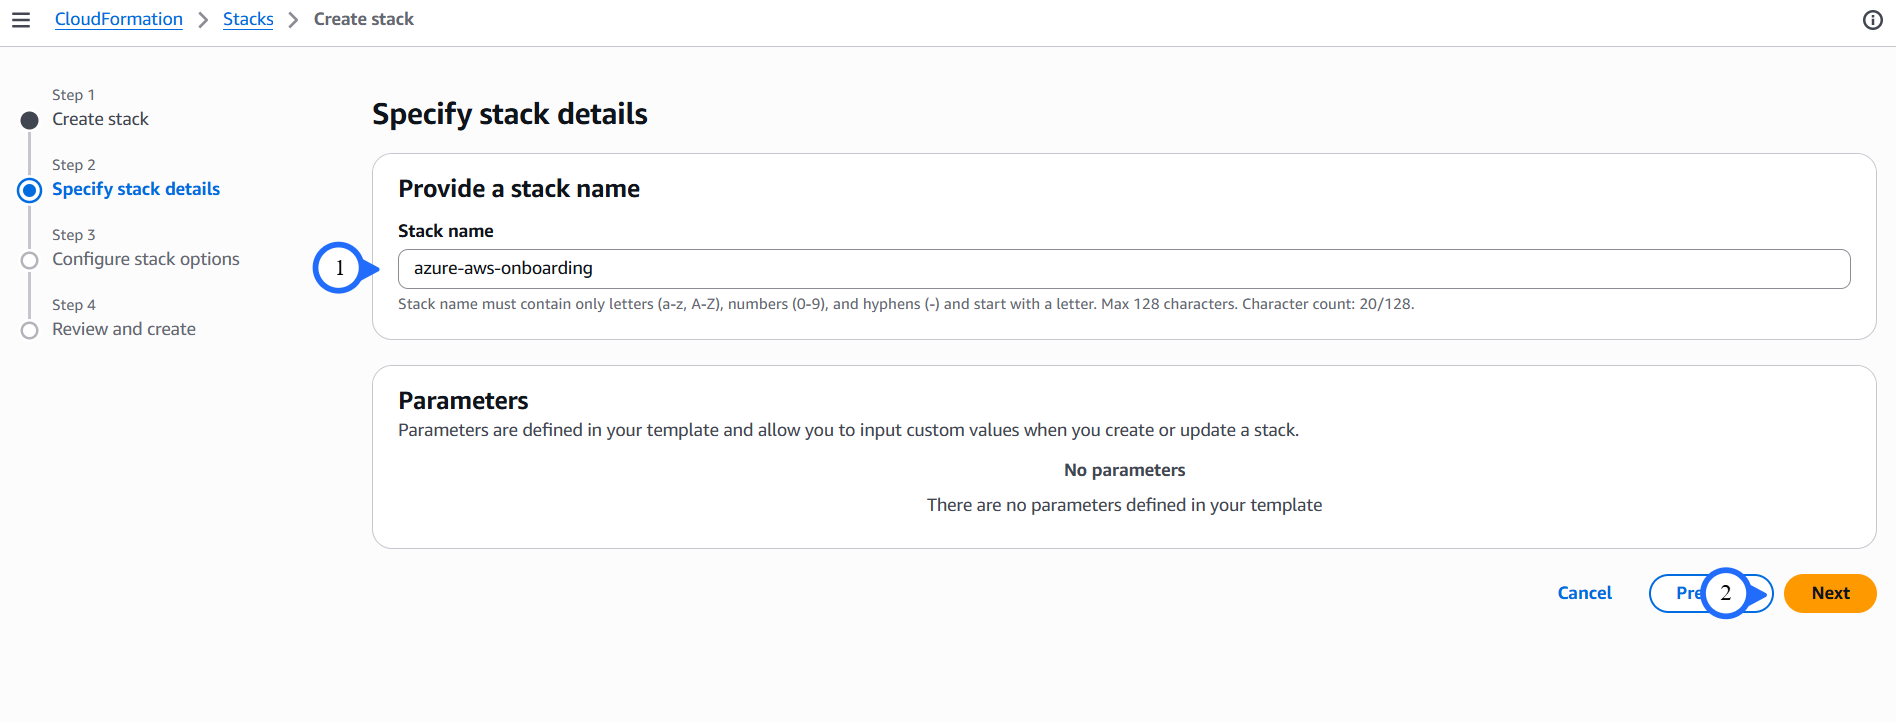Click breadcrumb chevron after CloudFormation
This screenshot has height=722, width=1896.
203,20
